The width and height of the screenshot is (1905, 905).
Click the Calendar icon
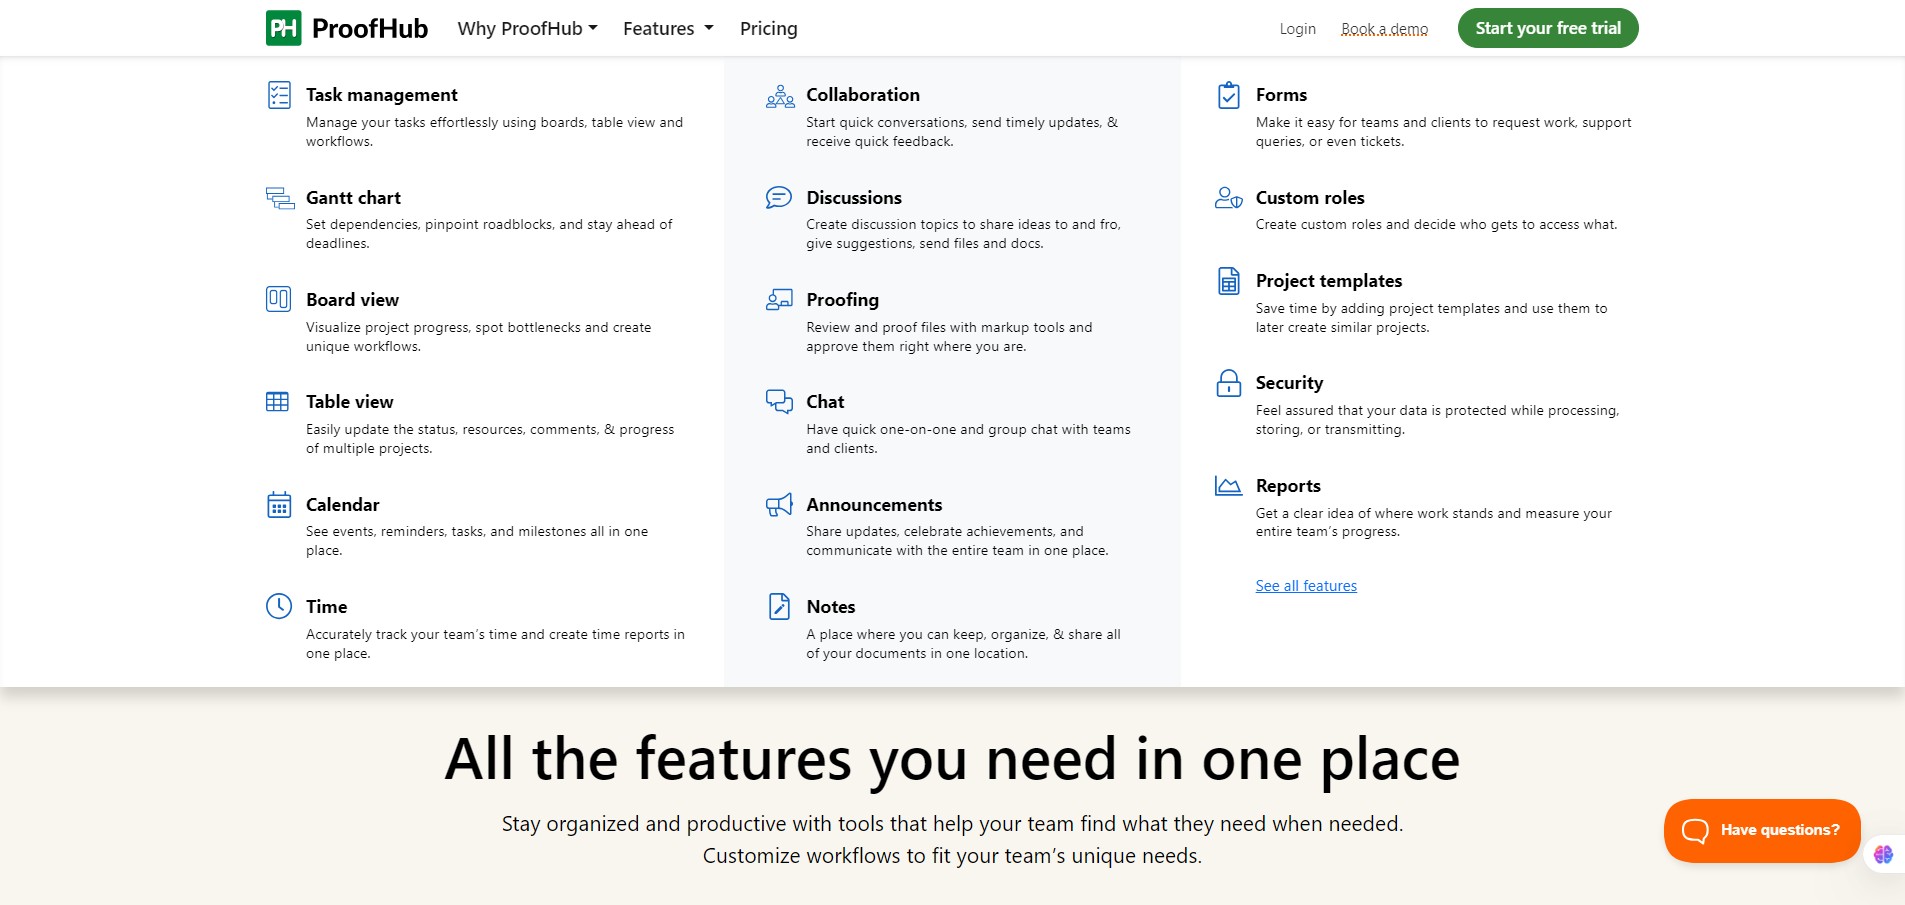click(279, 504)
